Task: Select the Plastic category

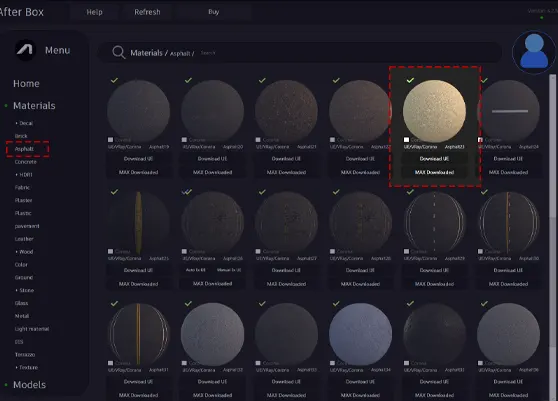Action: (x=23, y=213)
